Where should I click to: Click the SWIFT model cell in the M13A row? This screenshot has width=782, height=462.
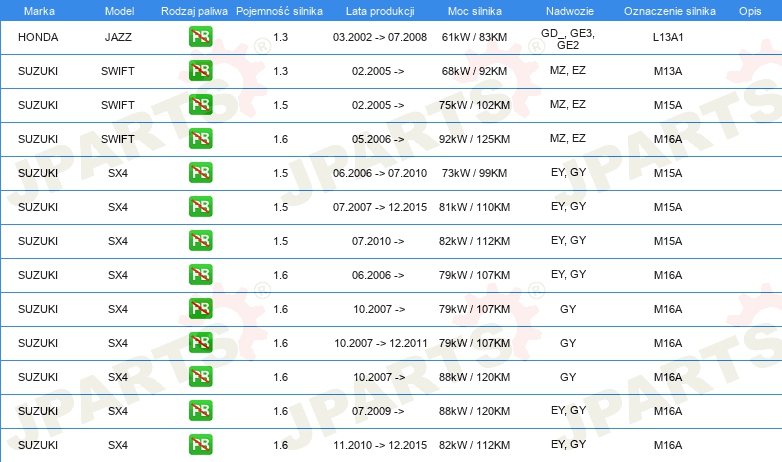click(118, 71)
